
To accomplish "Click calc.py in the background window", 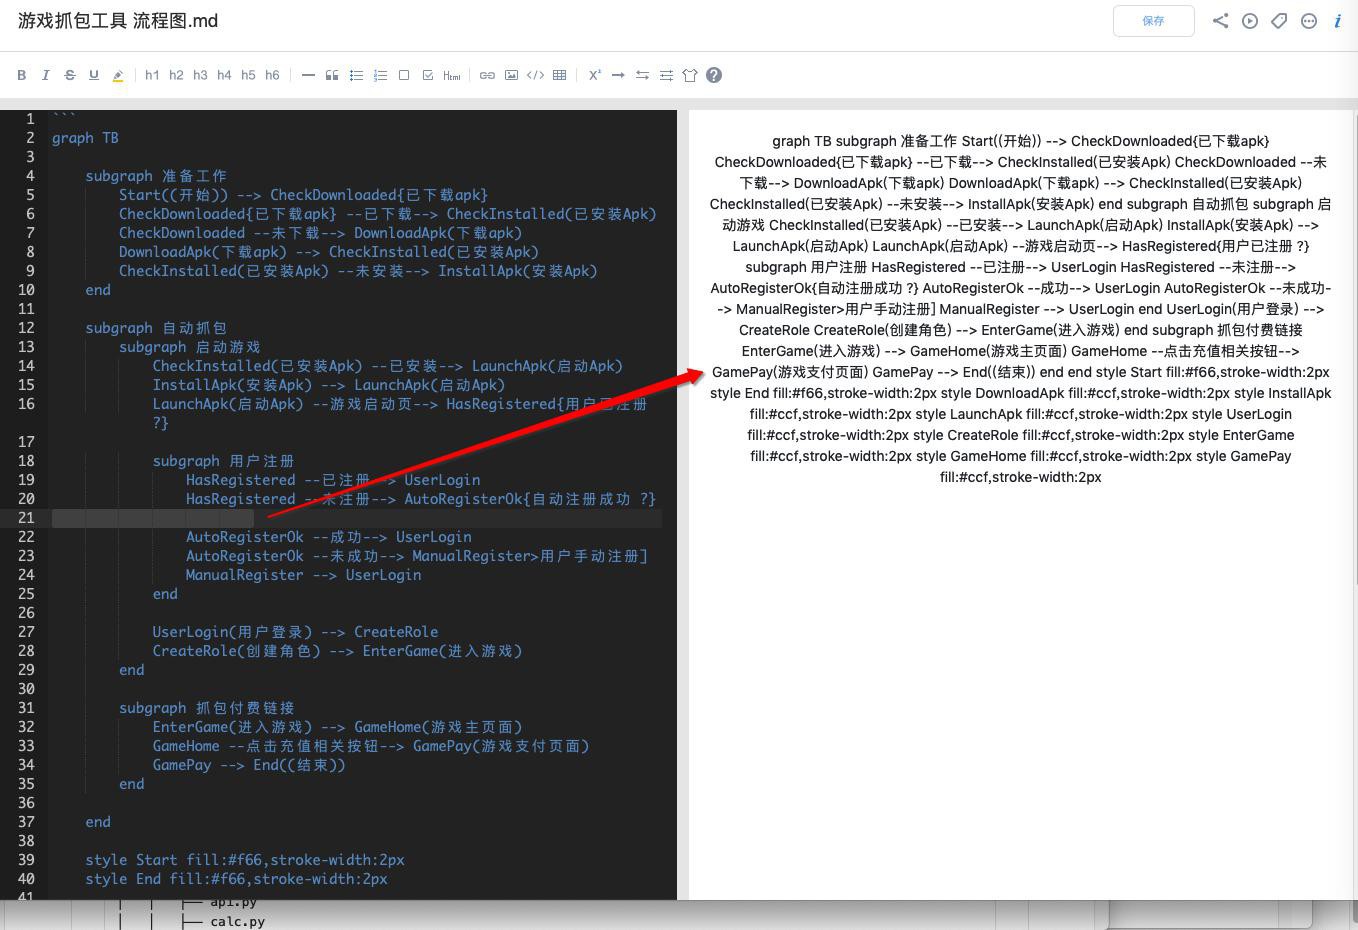I will [x=237, y=922].
